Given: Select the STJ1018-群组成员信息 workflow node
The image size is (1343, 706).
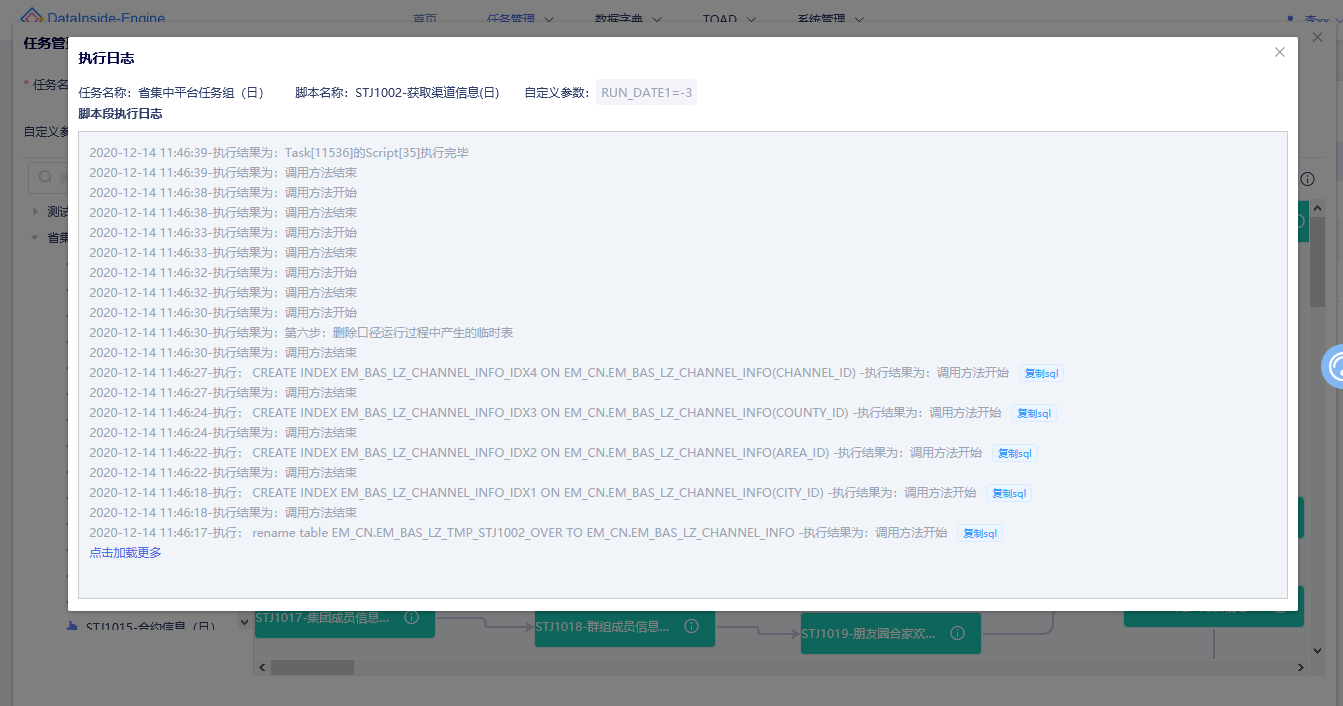Looking at the screenshot, I should [x=625, y=629].
